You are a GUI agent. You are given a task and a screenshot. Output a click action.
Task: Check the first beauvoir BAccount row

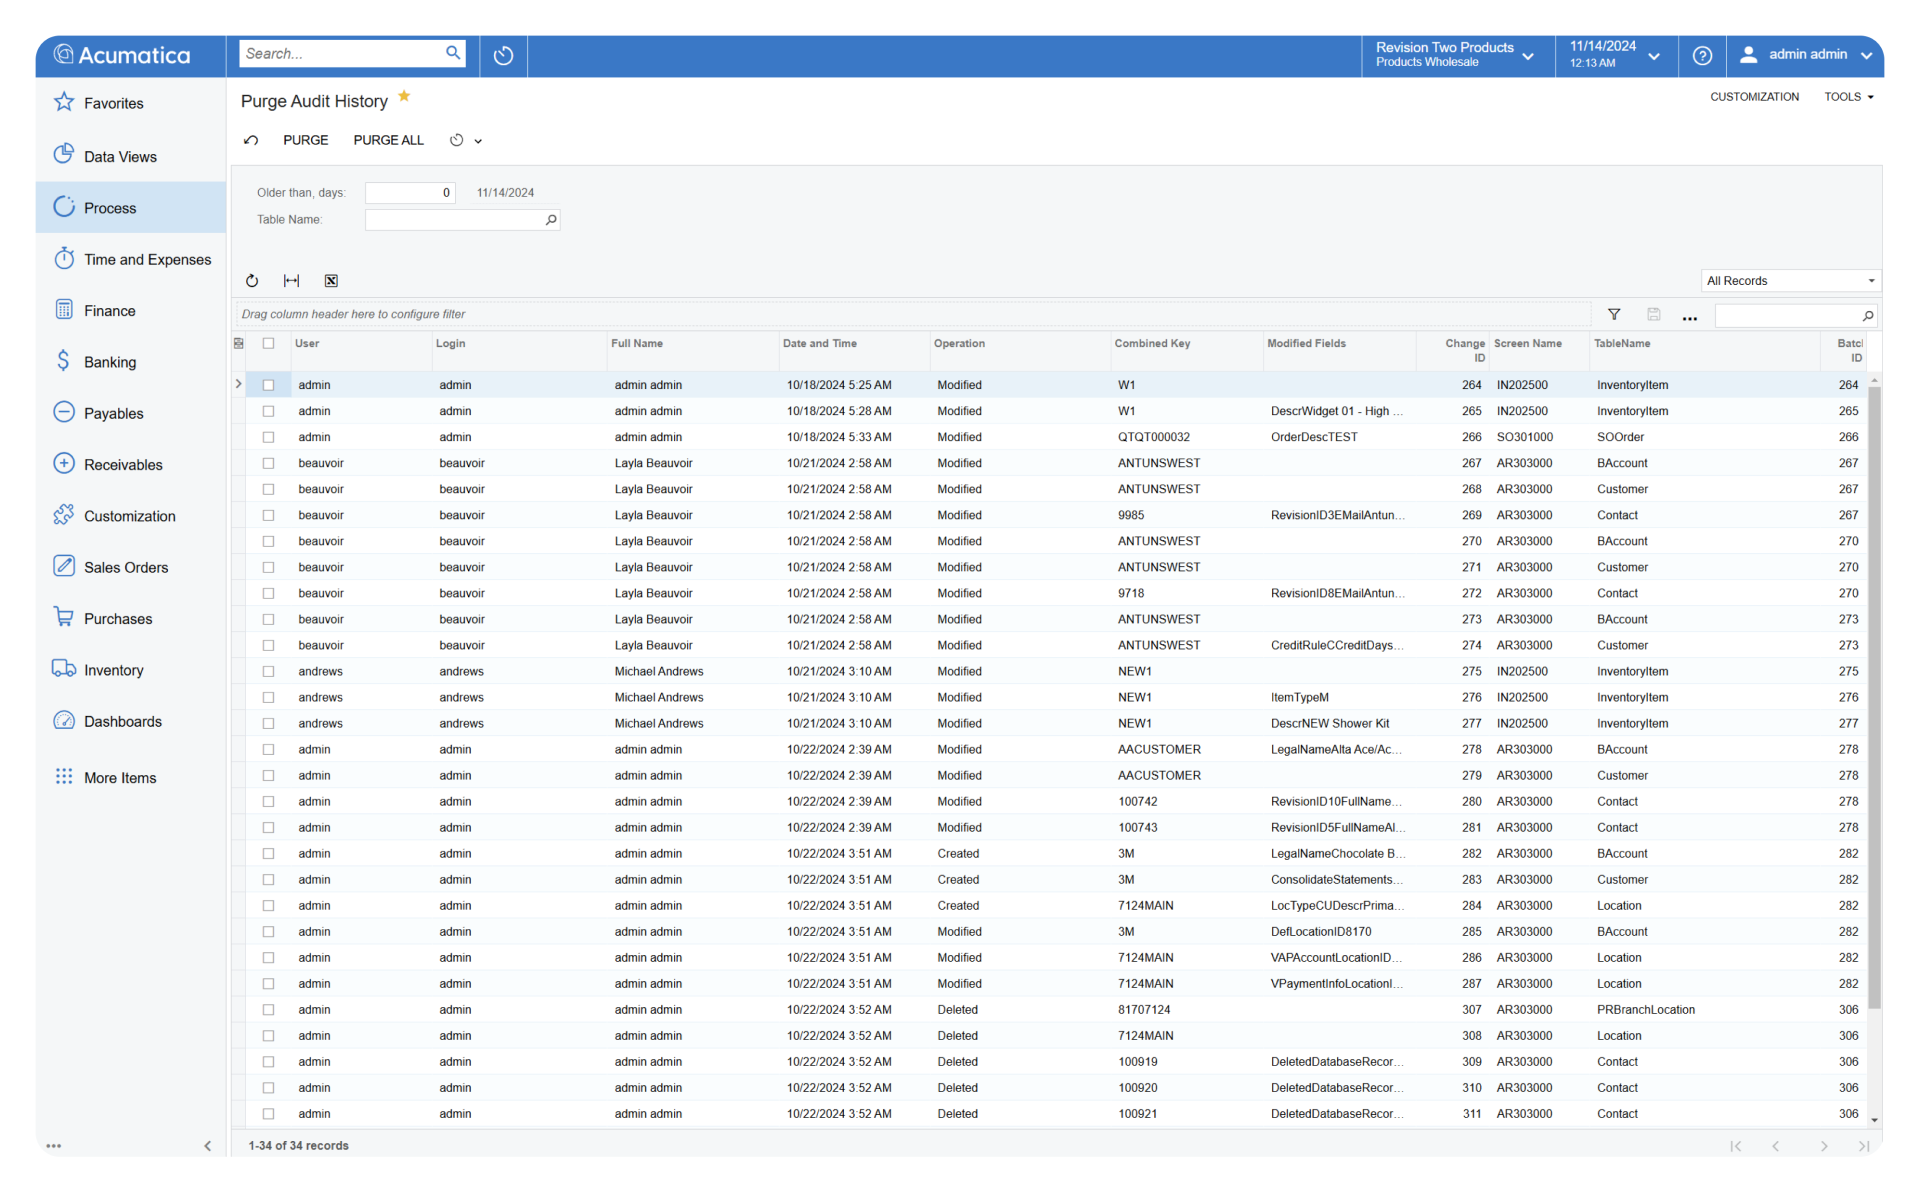[x=268, y=463]
